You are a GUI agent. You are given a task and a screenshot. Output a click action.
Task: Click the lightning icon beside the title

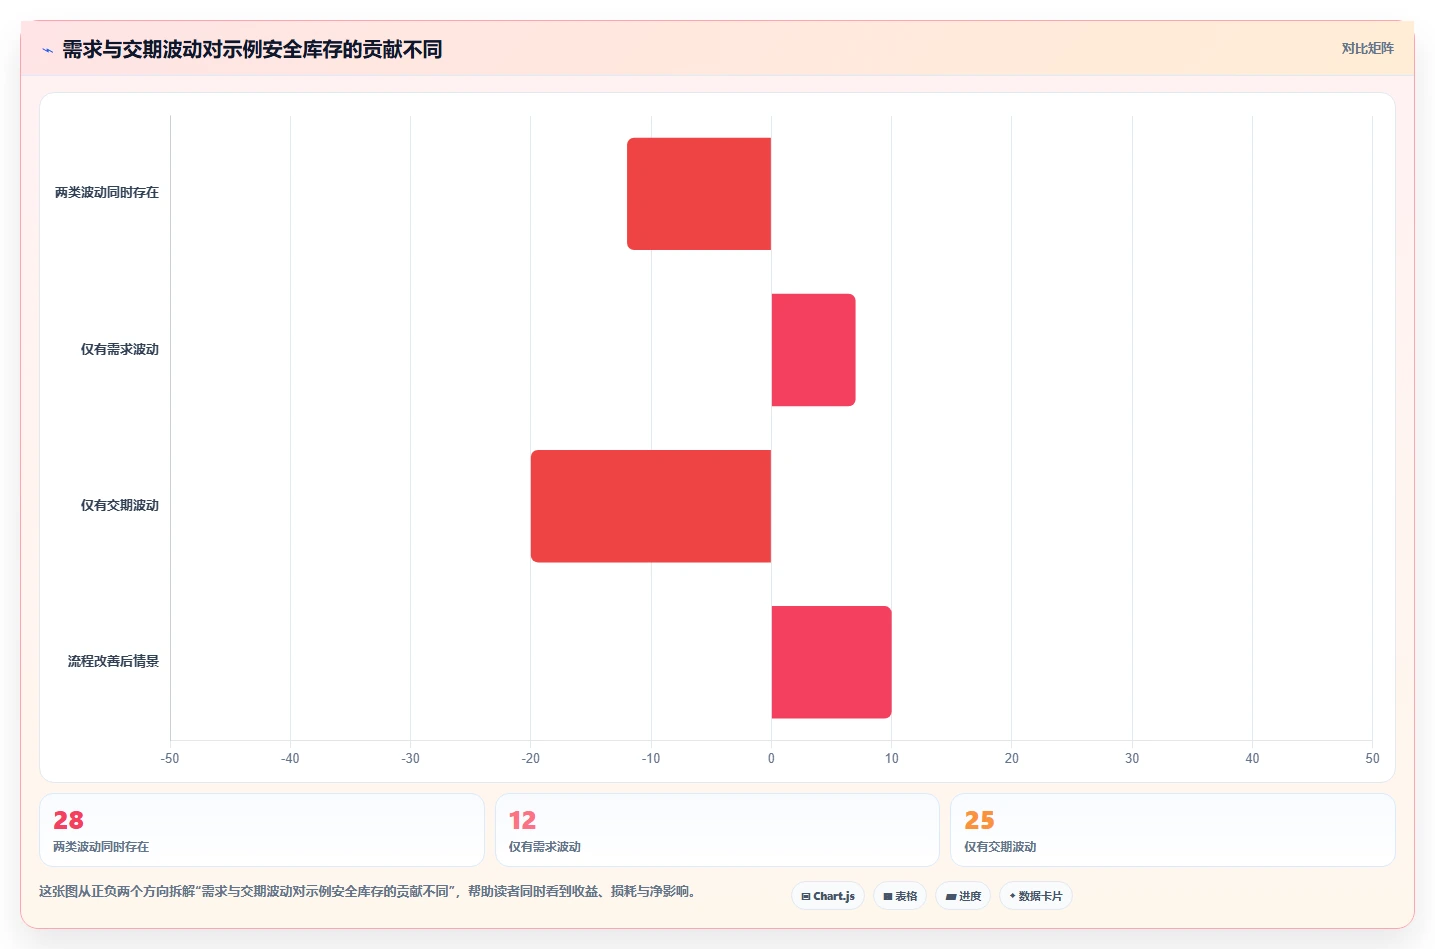pos(47,50)
